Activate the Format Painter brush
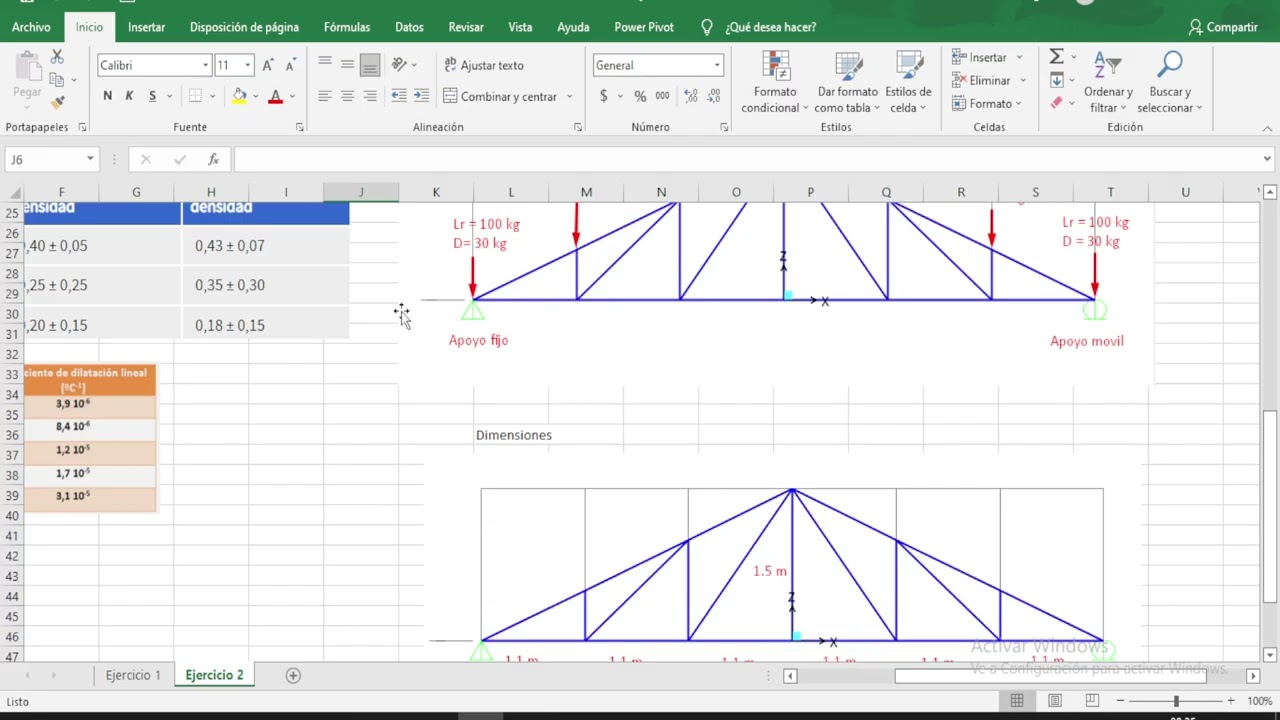 (x=57, y=102)
